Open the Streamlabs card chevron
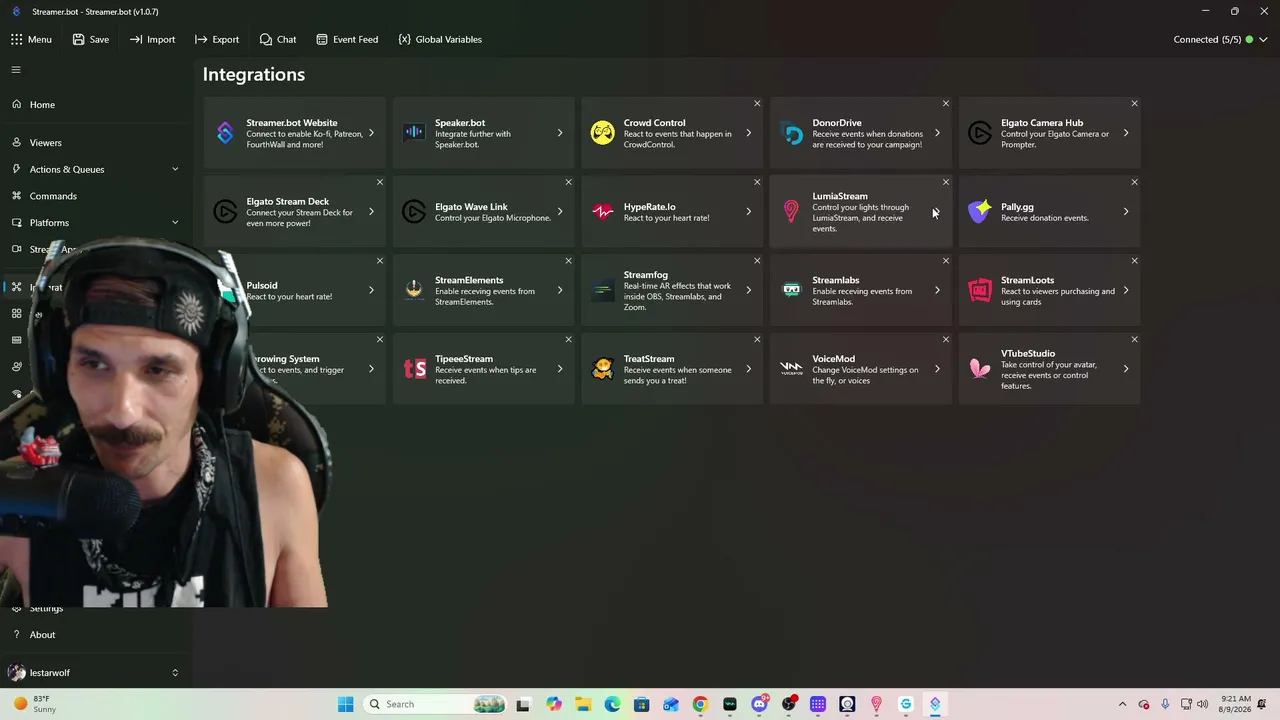 (x=937, y=290)
